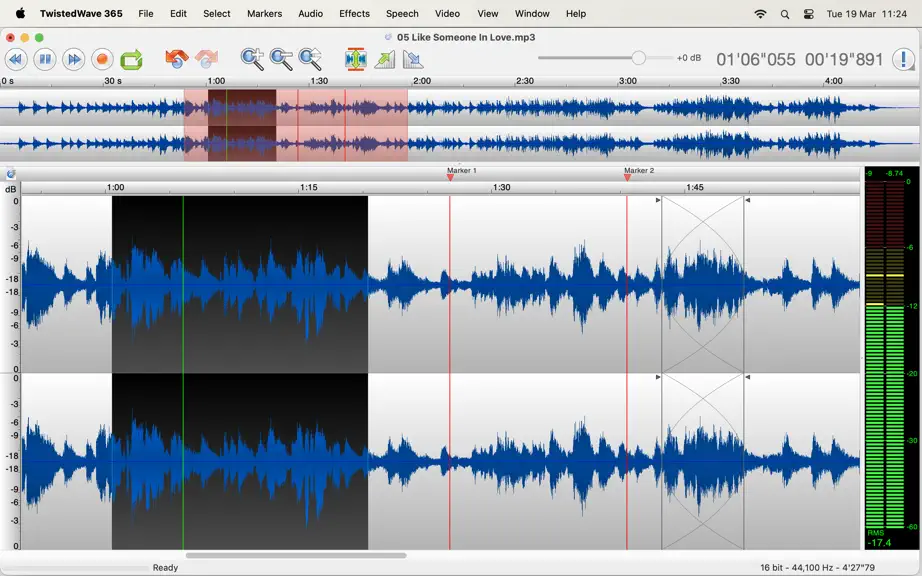
Task: Pause playback with the pause button
Action: 45,59
